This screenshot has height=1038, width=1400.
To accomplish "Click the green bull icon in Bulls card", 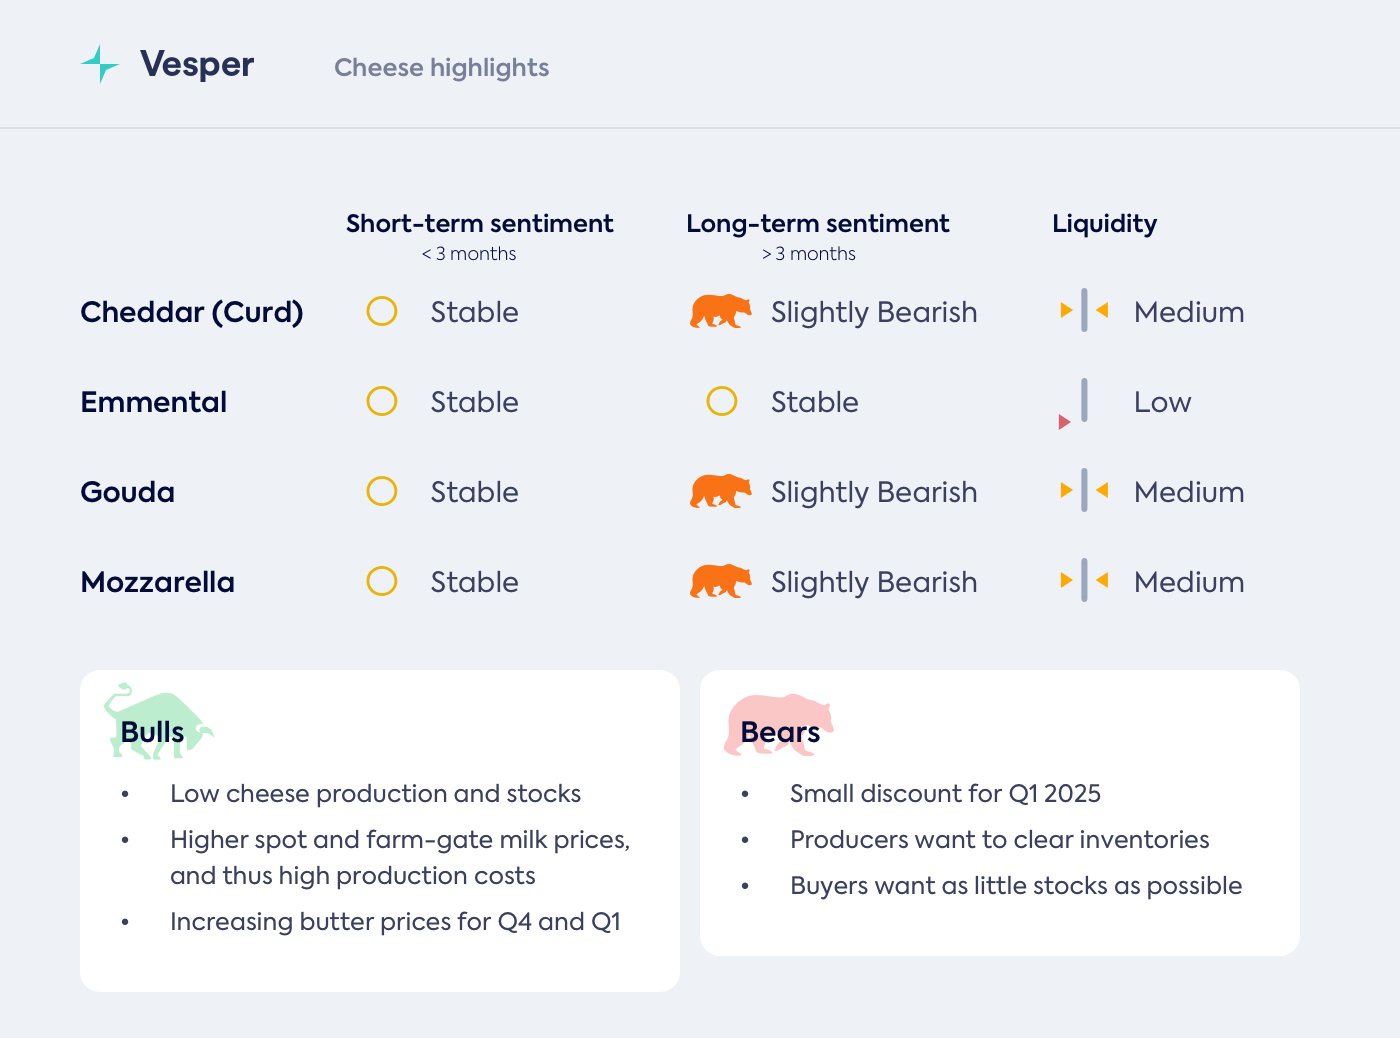I will [157, 722].
